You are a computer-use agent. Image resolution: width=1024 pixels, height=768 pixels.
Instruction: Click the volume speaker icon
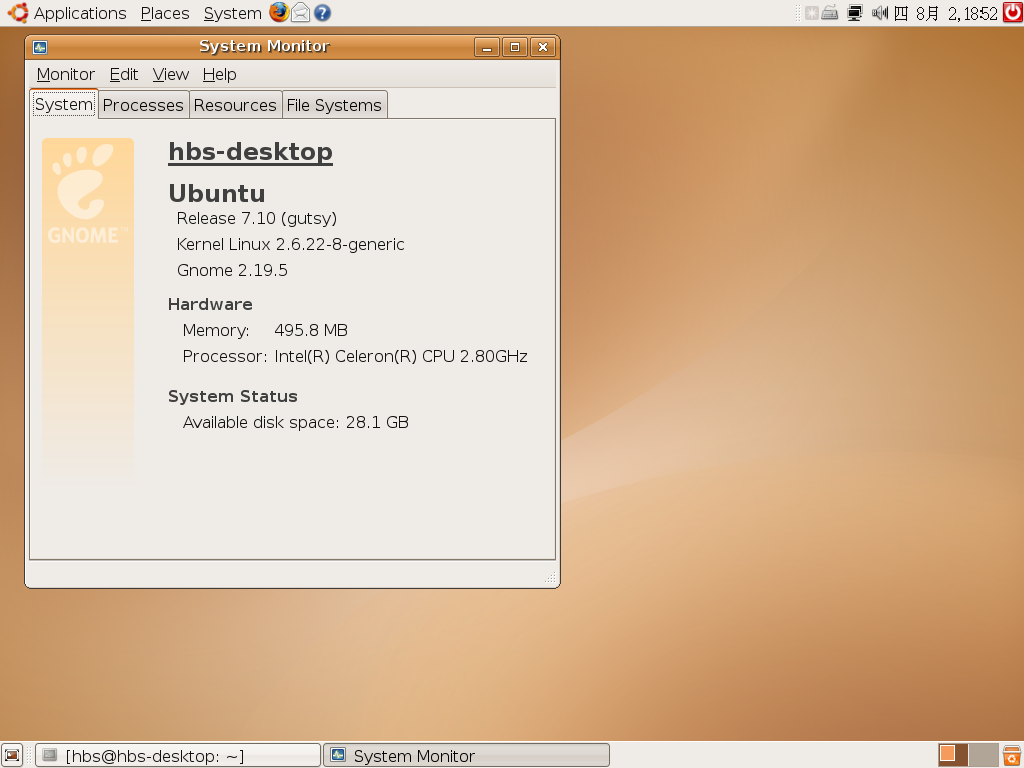tap(880, 12)
